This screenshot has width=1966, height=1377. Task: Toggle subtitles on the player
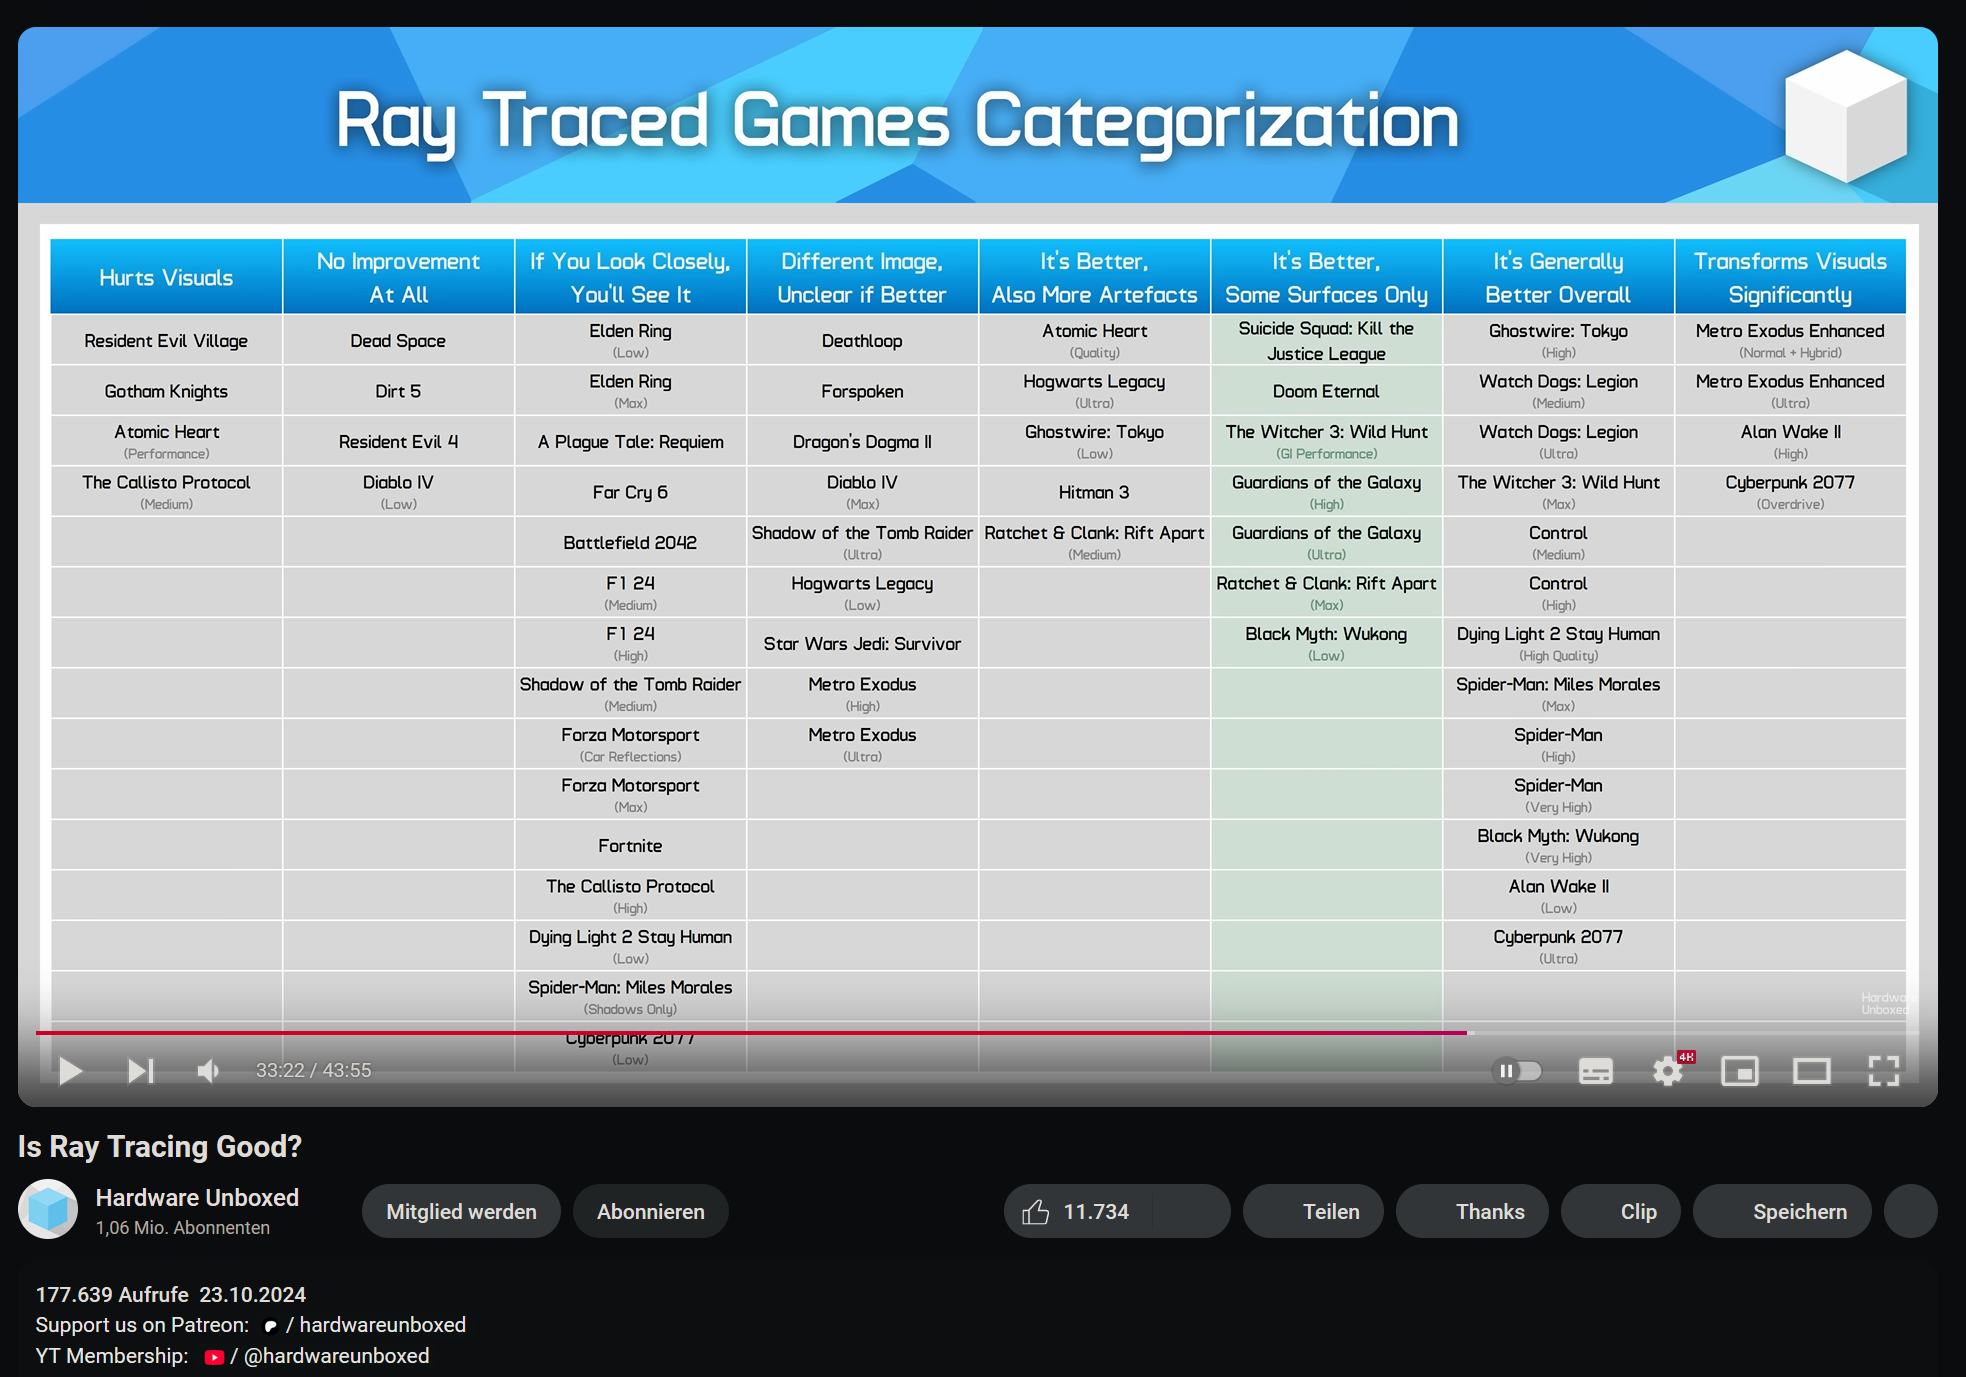(x=1595, y=1071)
